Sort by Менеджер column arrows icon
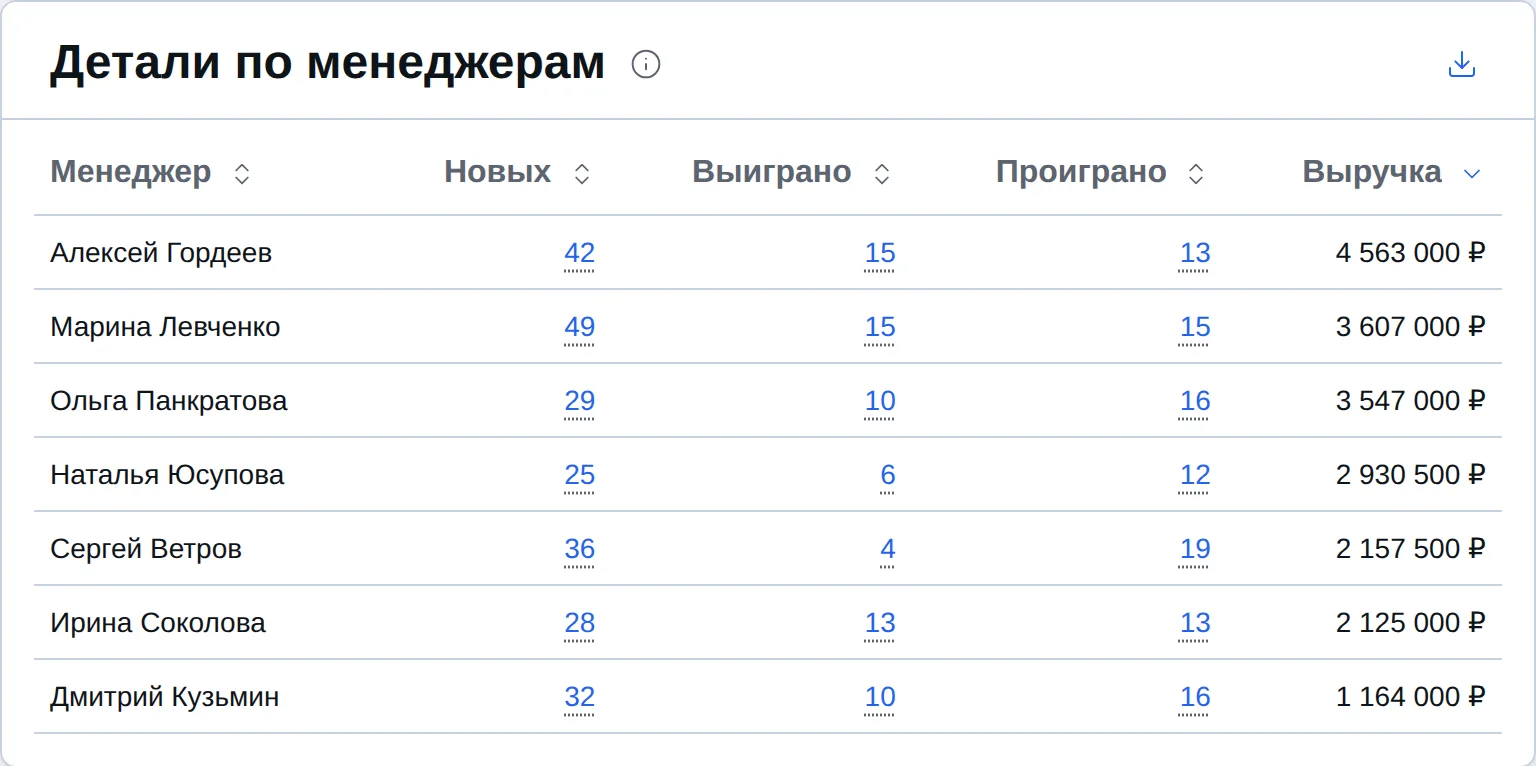1536x766 pixels. tap(241, 174)
